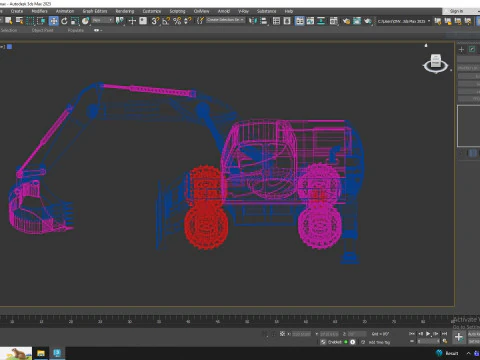480x360 pixels.
Task: Open the Graph Editors menu
Action: (x=95, y=11)
